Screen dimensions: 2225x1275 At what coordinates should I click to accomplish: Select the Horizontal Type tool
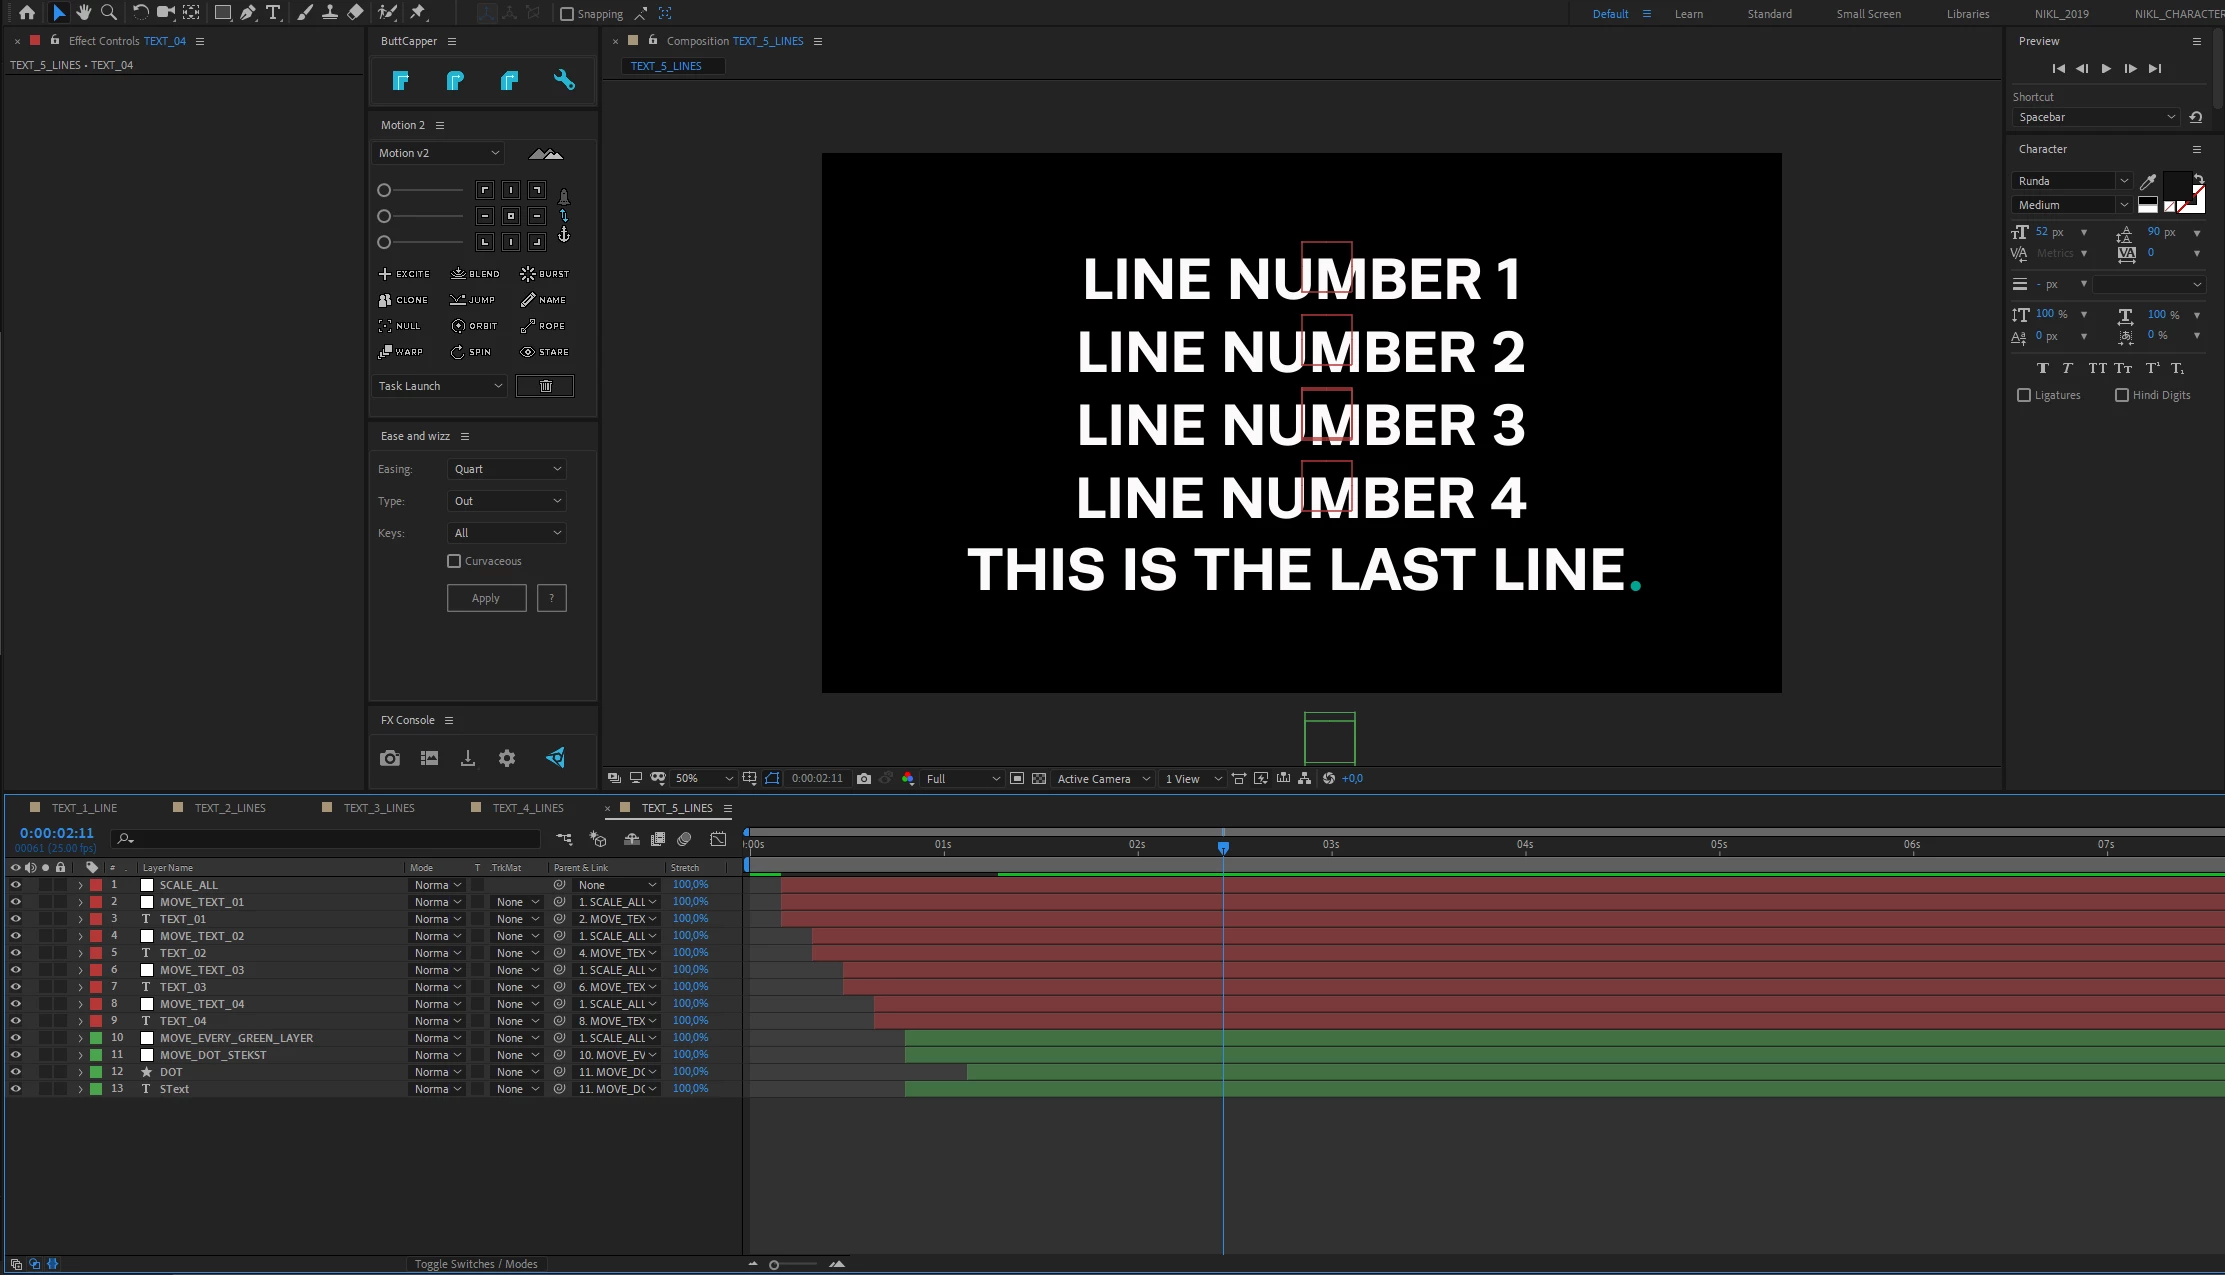click(x=272, y=13)
